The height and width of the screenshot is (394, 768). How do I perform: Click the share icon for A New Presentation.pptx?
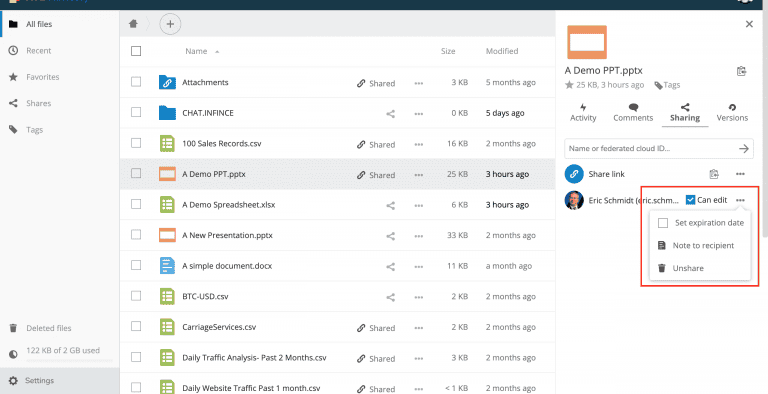click(x=390, y=236)
